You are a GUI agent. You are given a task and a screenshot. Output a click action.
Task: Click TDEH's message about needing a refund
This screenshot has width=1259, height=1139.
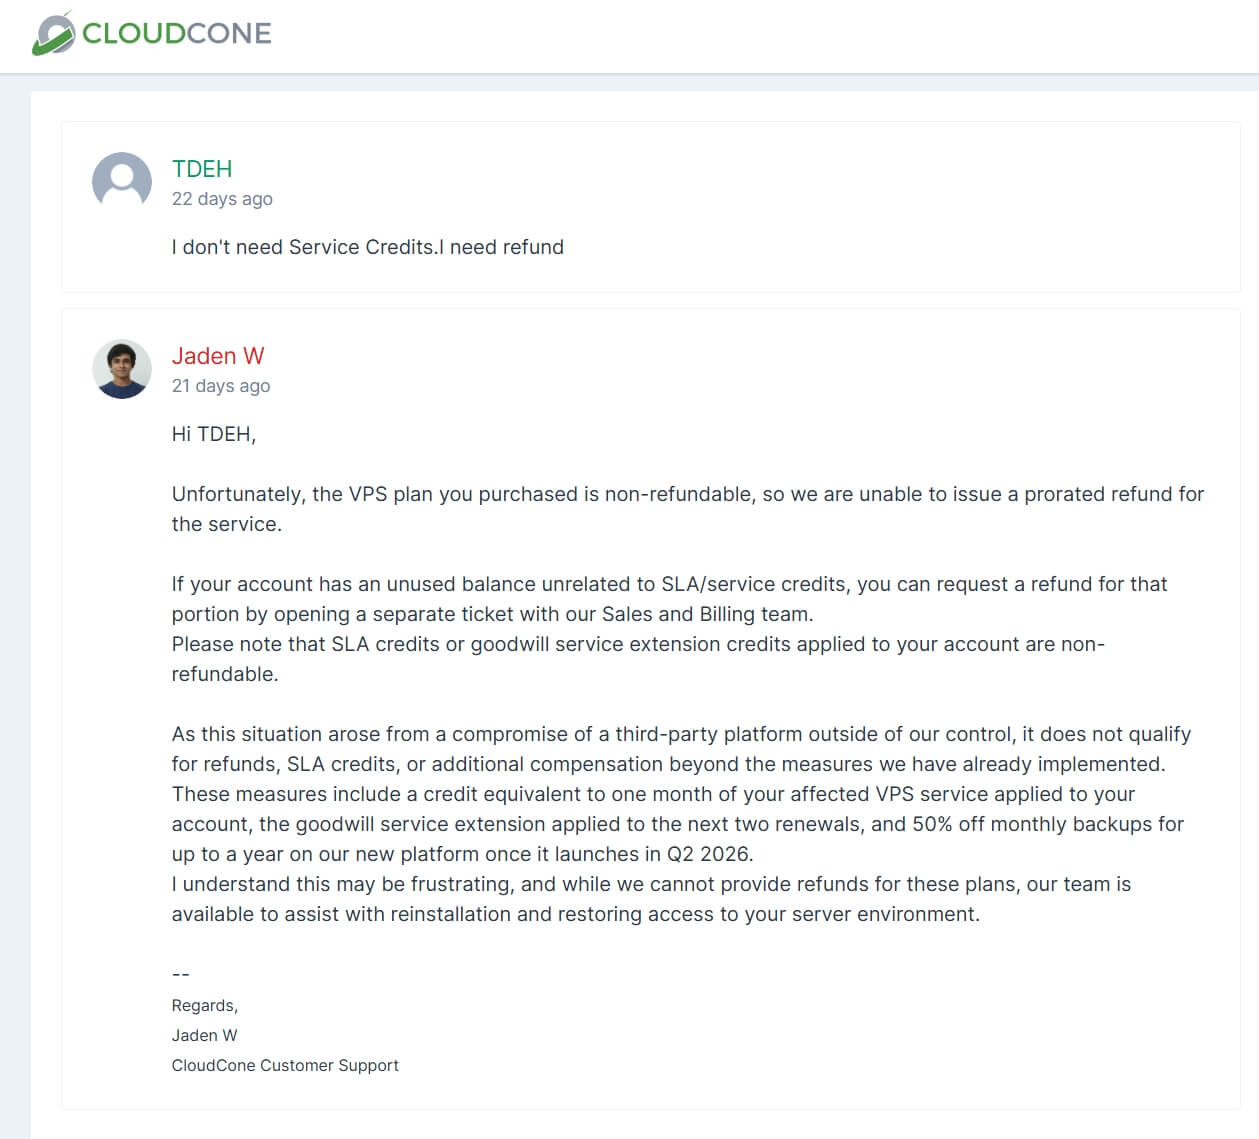tap(367, 247)
